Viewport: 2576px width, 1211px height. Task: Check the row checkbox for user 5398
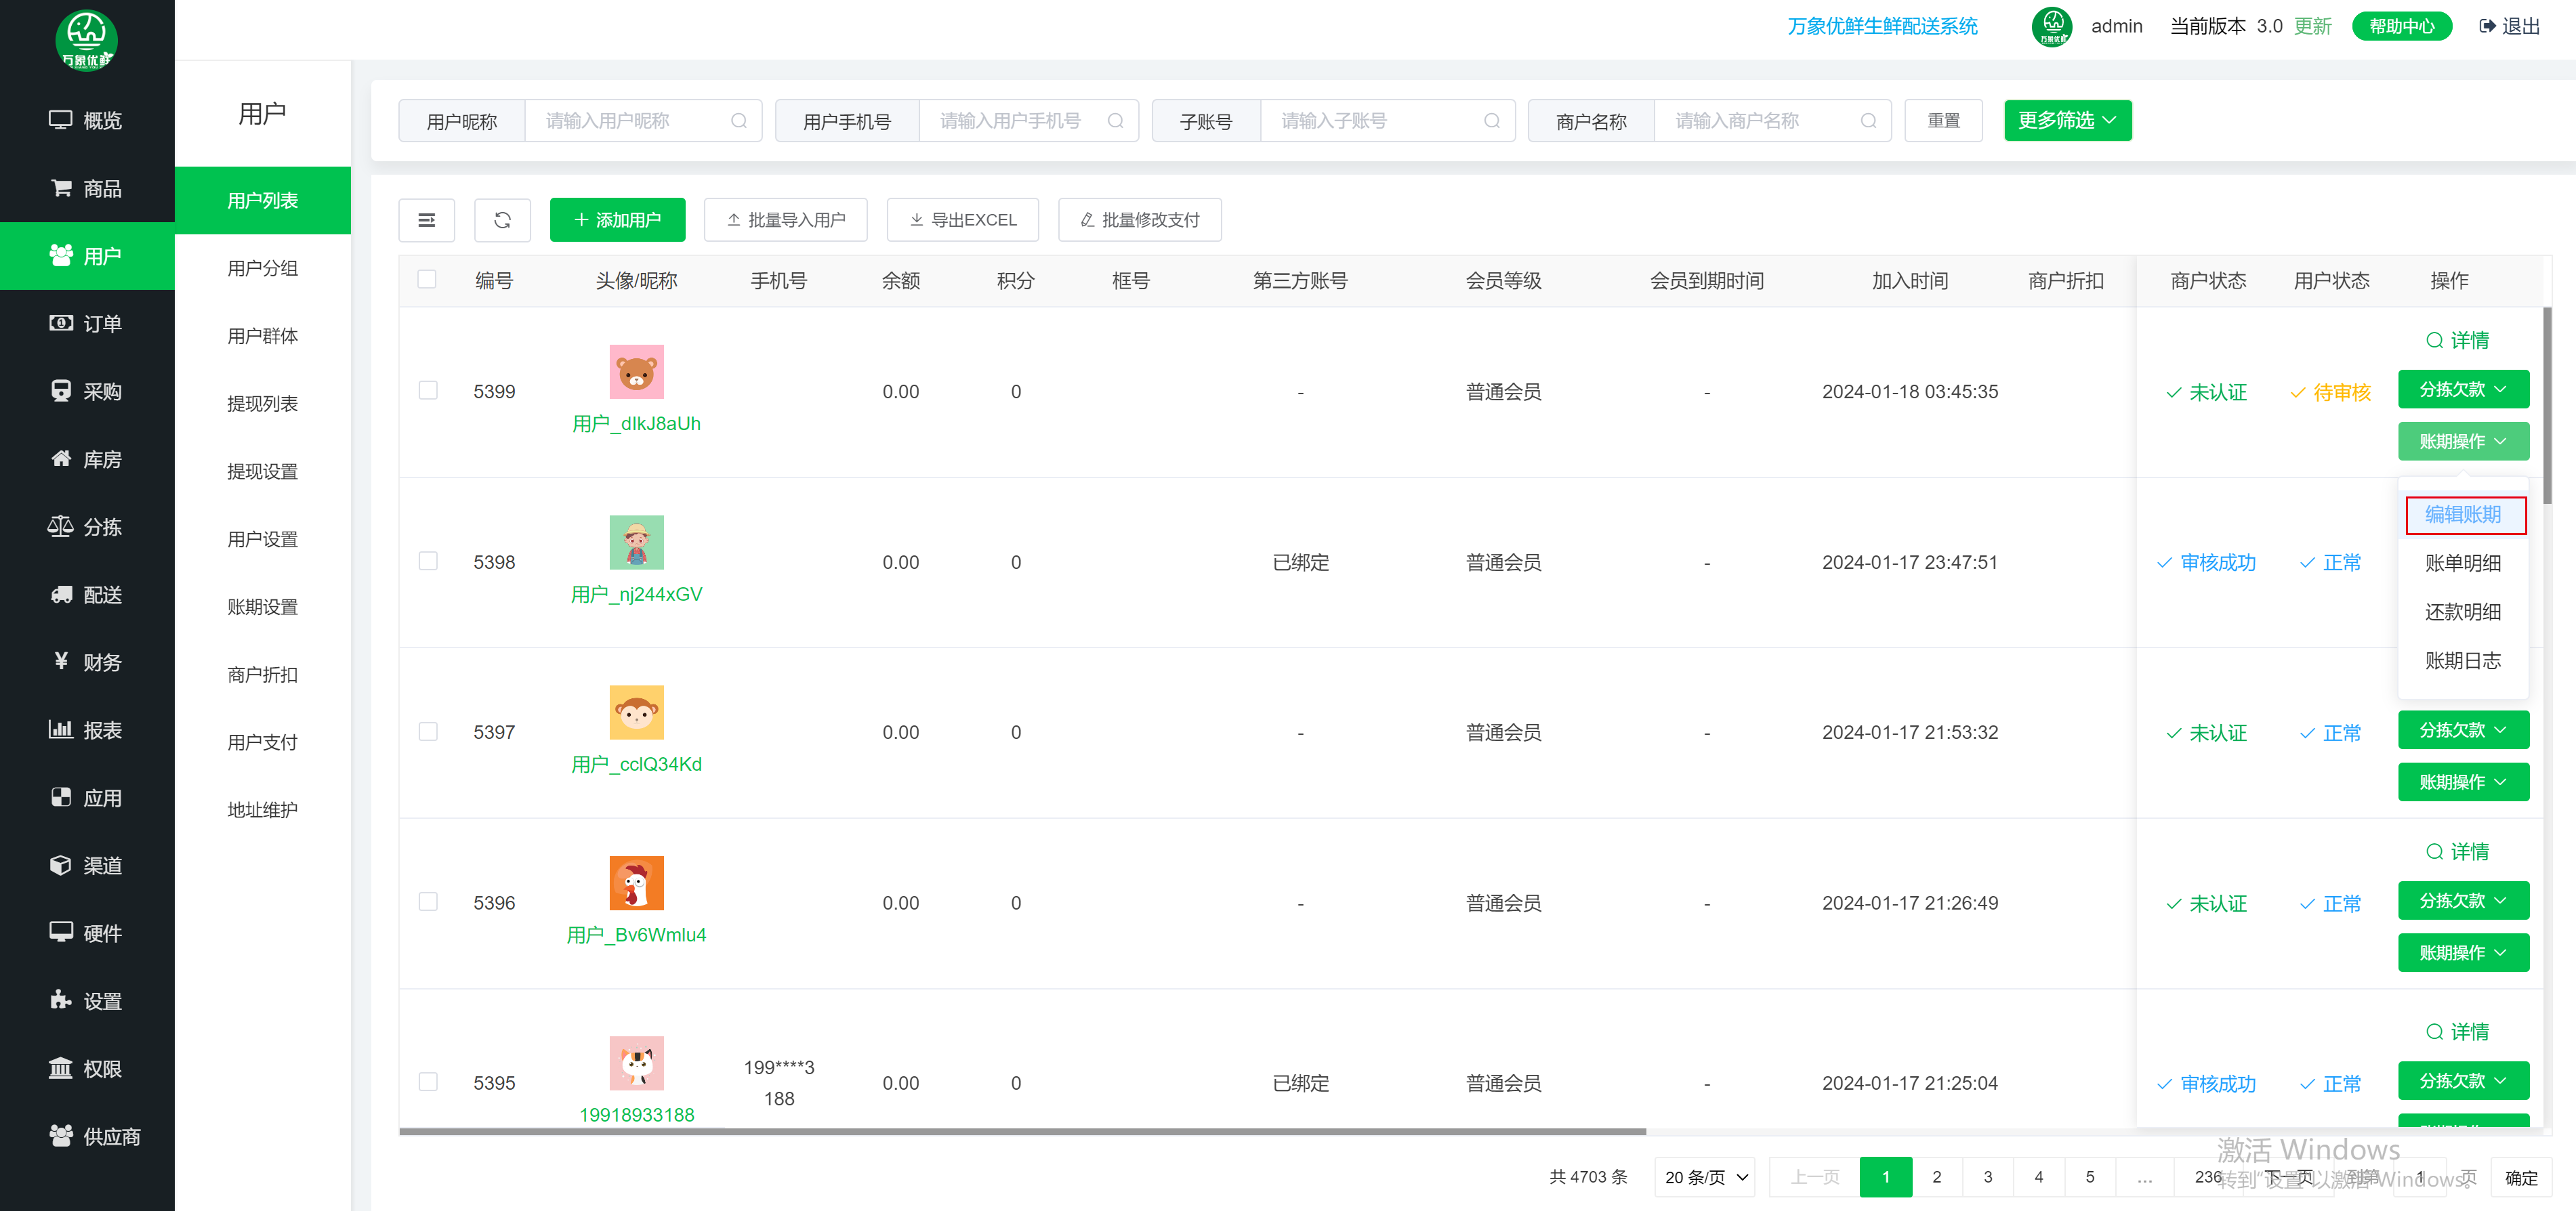428,561
